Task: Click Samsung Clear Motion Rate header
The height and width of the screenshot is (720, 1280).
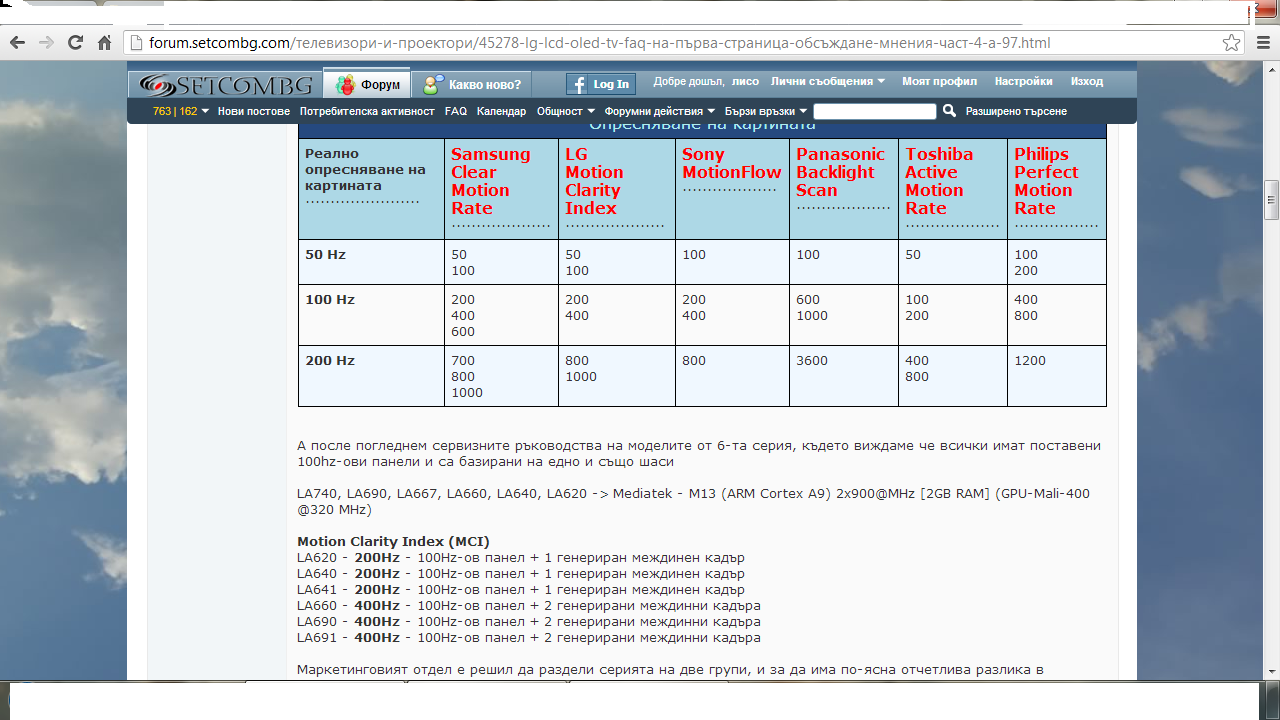Action: pos(490,181)
